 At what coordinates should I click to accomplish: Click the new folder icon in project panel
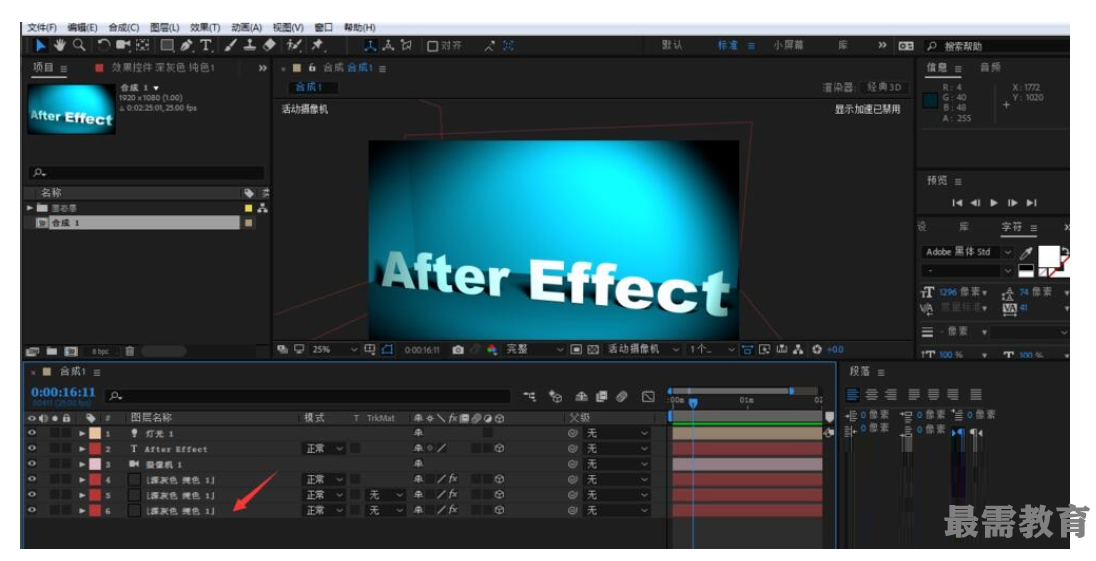click(52, 351)
